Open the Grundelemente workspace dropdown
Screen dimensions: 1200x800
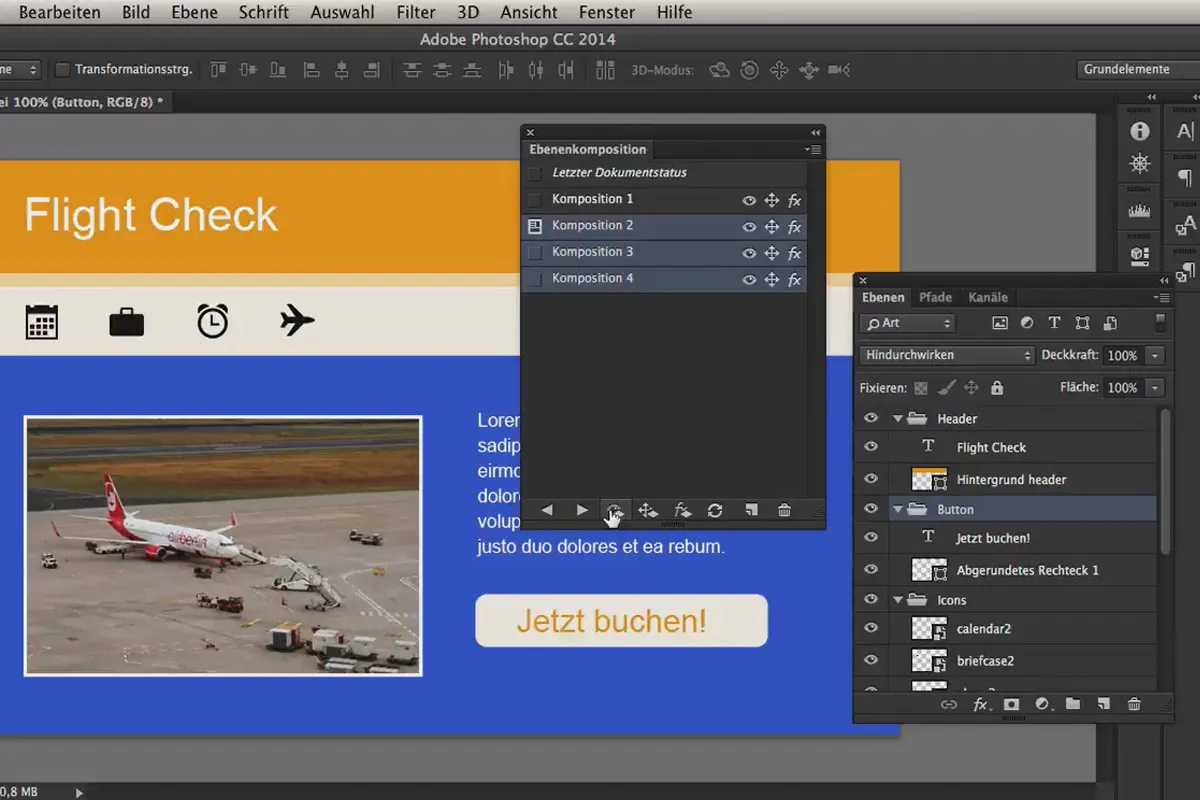point(1138,70)
